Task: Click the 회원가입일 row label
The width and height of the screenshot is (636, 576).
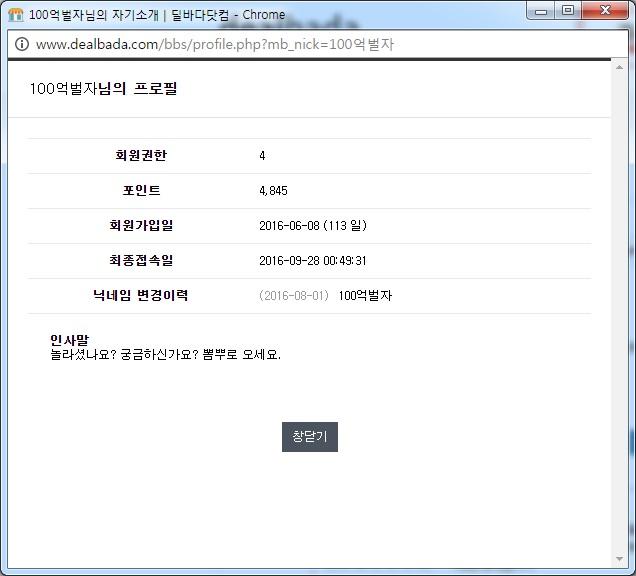Action: (141, 226)
